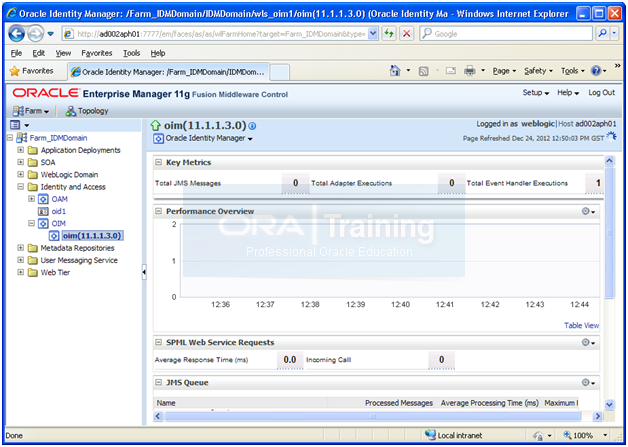This screenshot has height=447, width=628.
Task: Open the browser Favorites menu
Action: (x=97, y=53)
